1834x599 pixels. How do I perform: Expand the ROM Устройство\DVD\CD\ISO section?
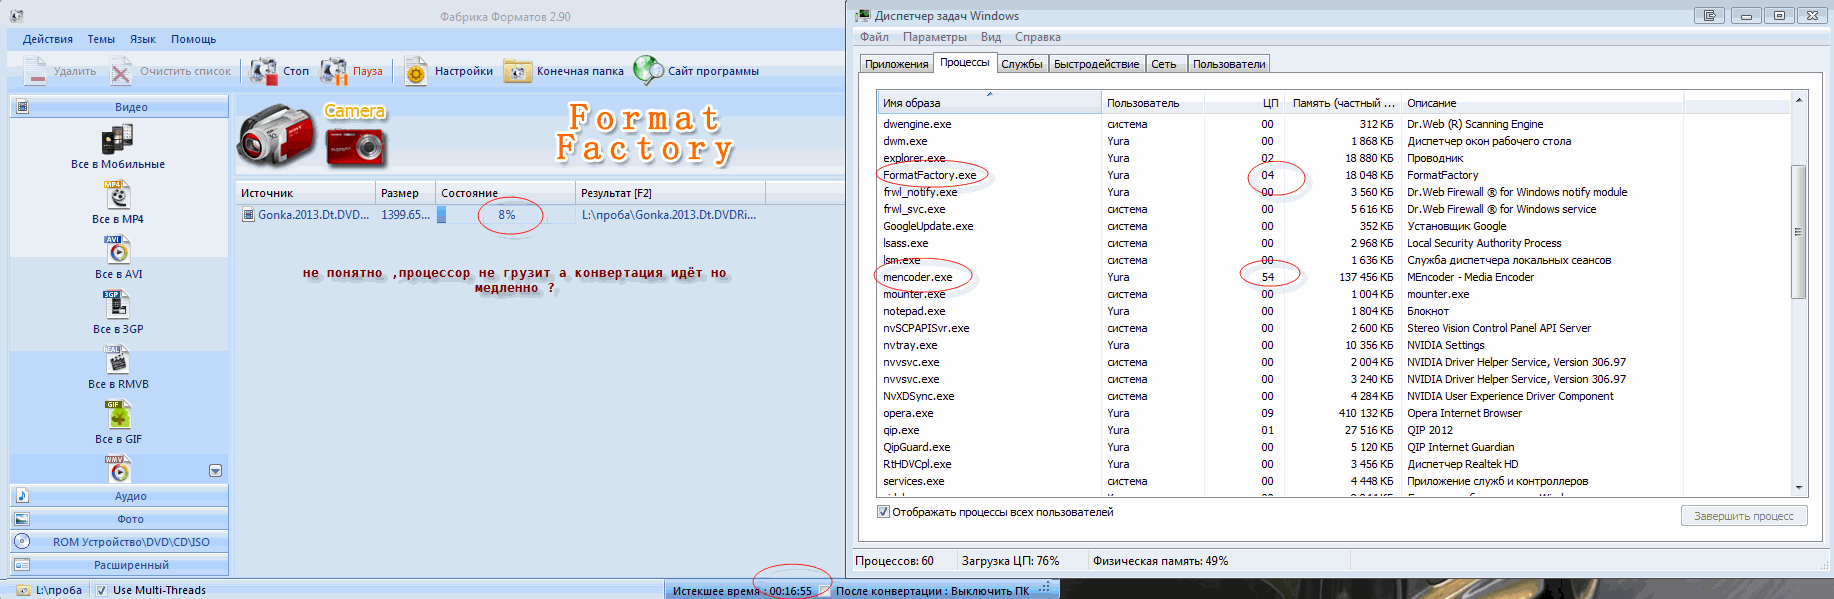pyautogui.click(x=119, y=542)
